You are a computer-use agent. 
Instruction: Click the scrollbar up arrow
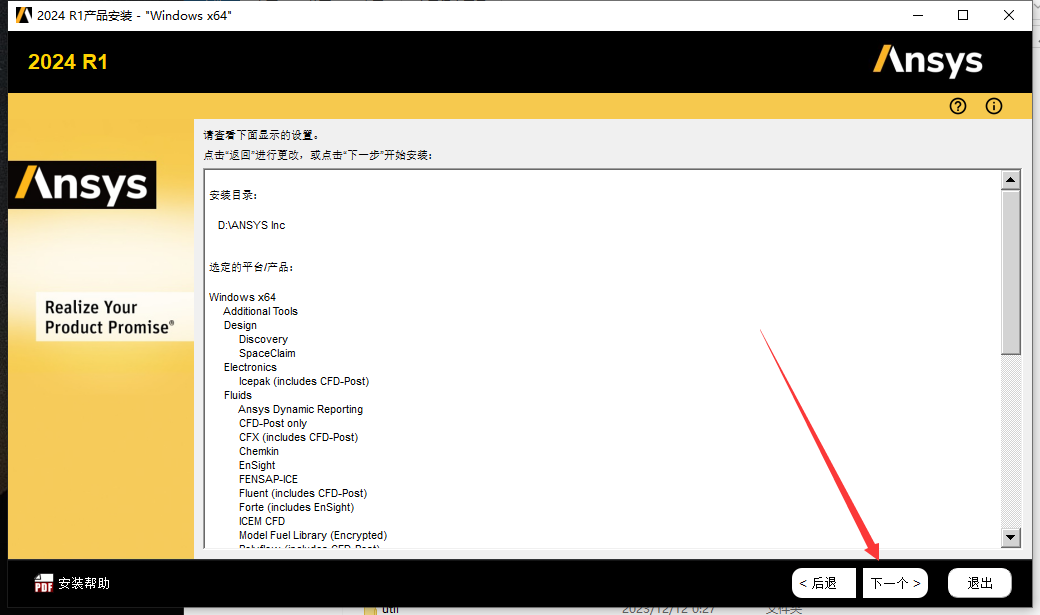click(1010, 180)
